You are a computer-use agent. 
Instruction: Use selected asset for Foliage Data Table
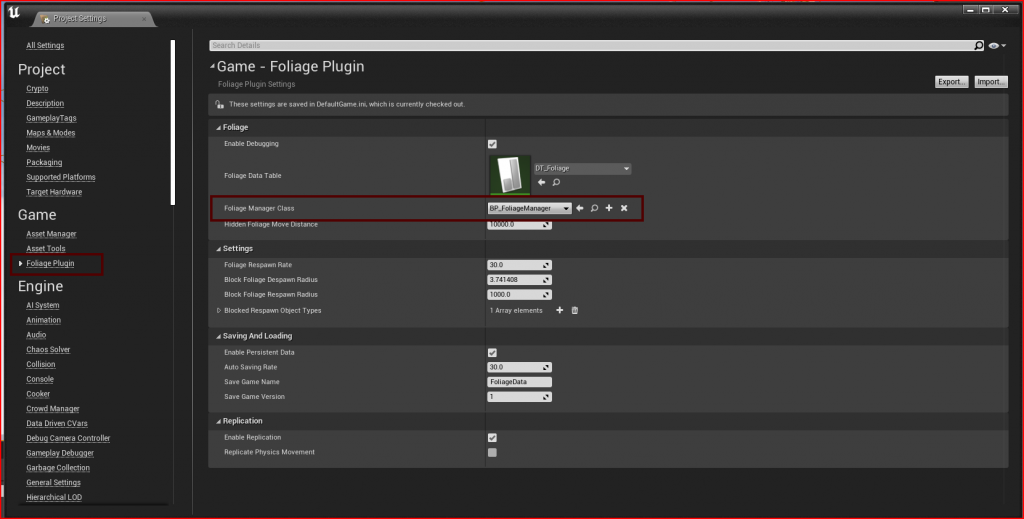click(541, 182)
